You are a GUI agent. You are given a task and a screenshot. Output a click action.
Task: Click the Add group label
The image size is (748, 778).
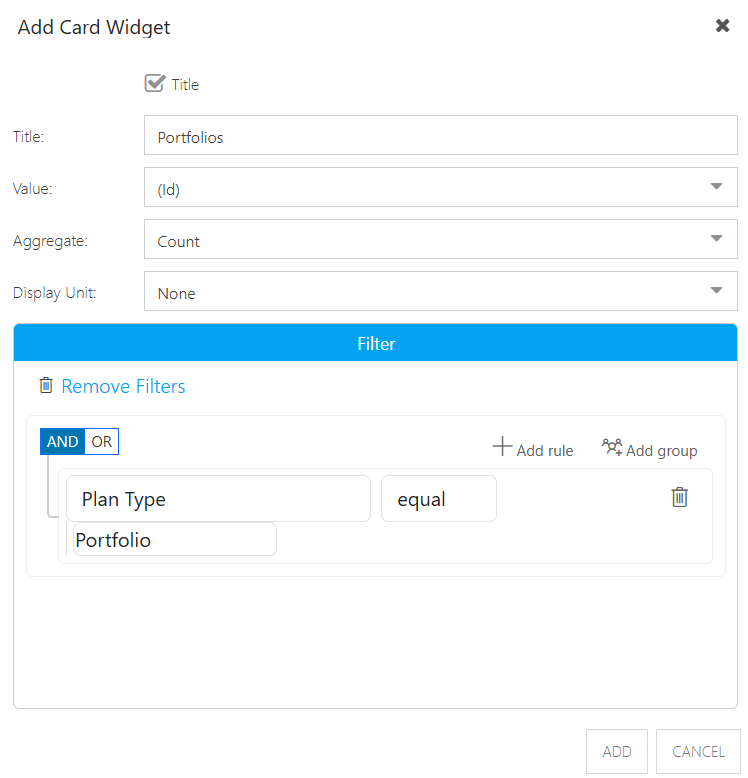point(661,451)
